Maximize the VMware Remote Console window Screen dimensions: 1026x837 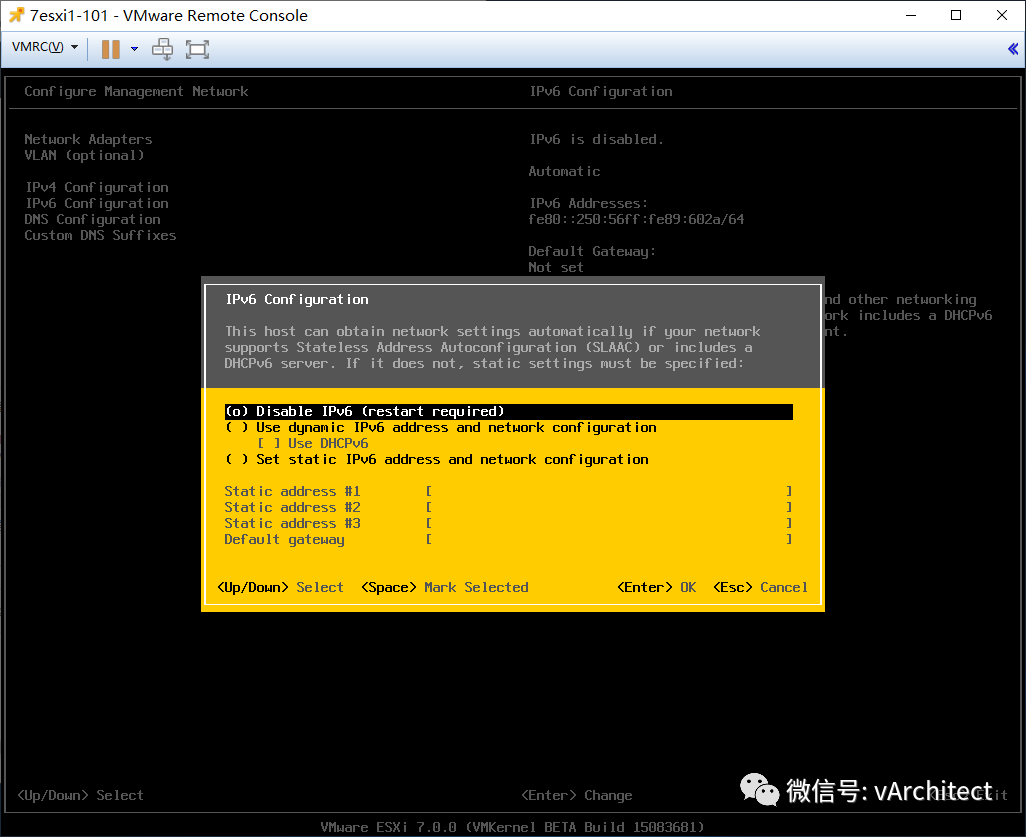pyautogui.click(x=956, y=15)
